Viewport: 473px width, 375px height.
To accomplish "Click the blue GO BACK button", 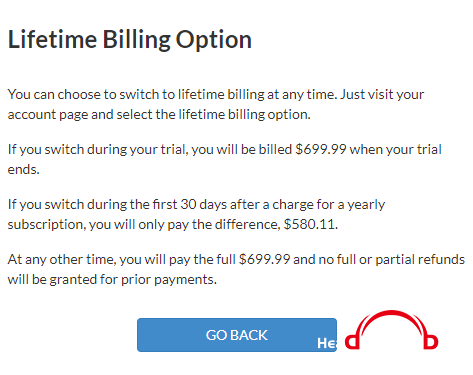I will (237, 335).
